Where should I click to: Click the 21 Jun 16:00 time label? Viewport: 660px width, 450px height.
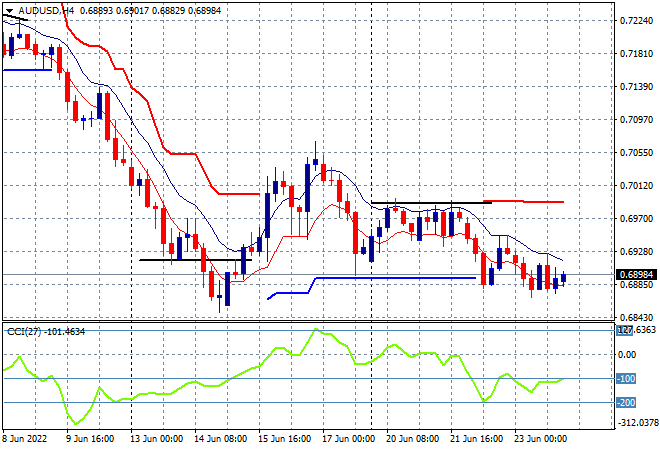476,439
